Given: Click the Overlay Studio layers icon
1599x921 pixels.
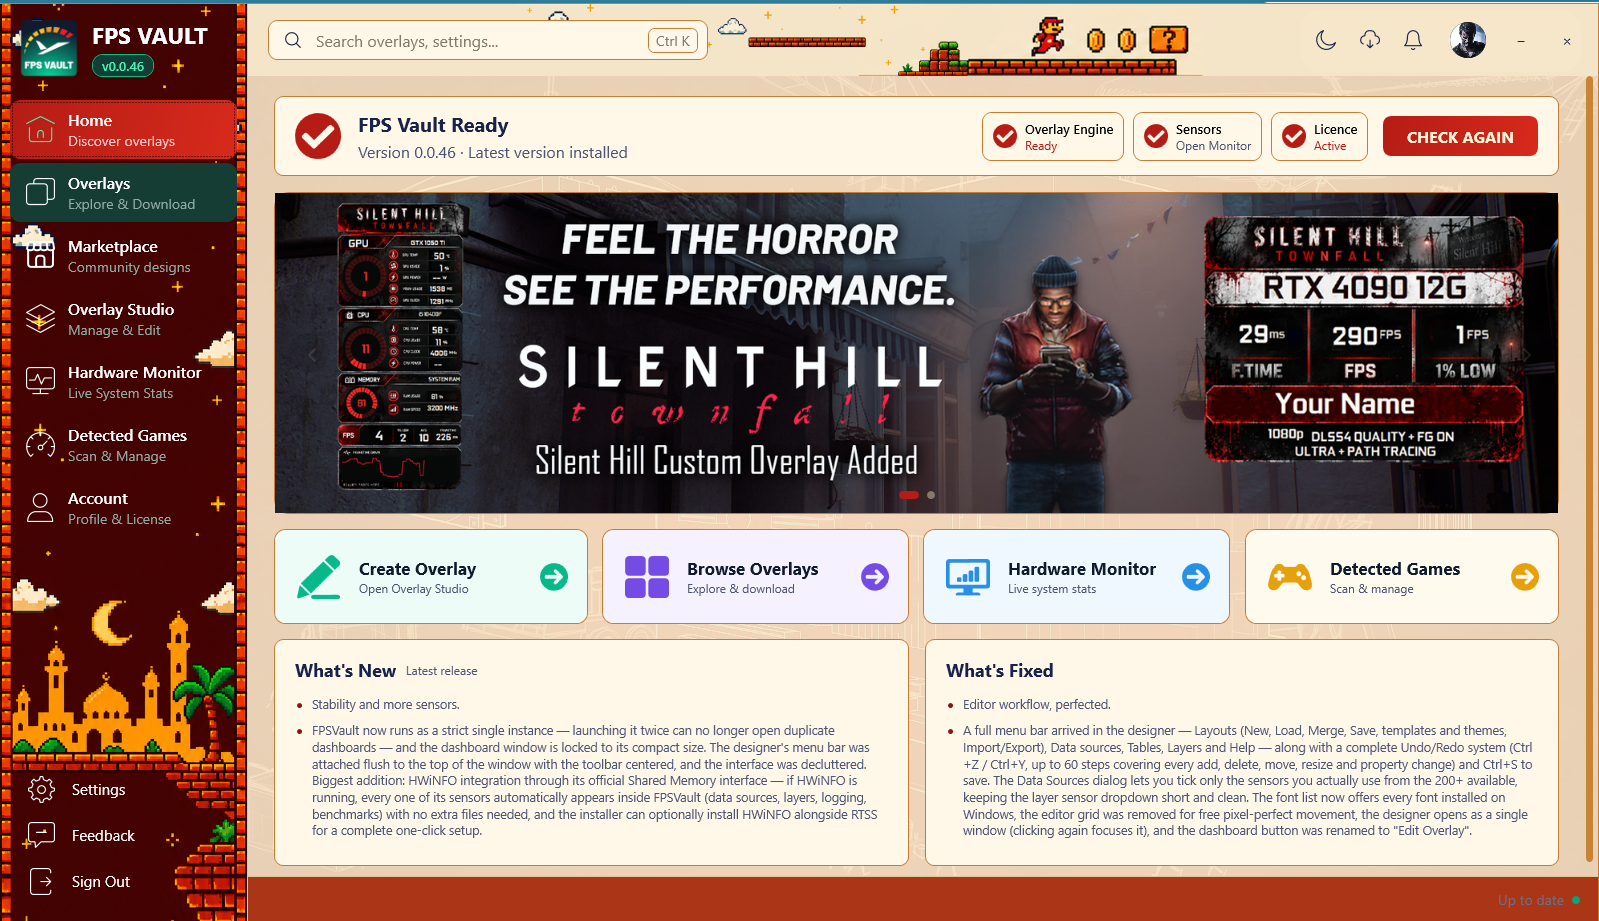Looking at the screenshot, I should (40, 319).
